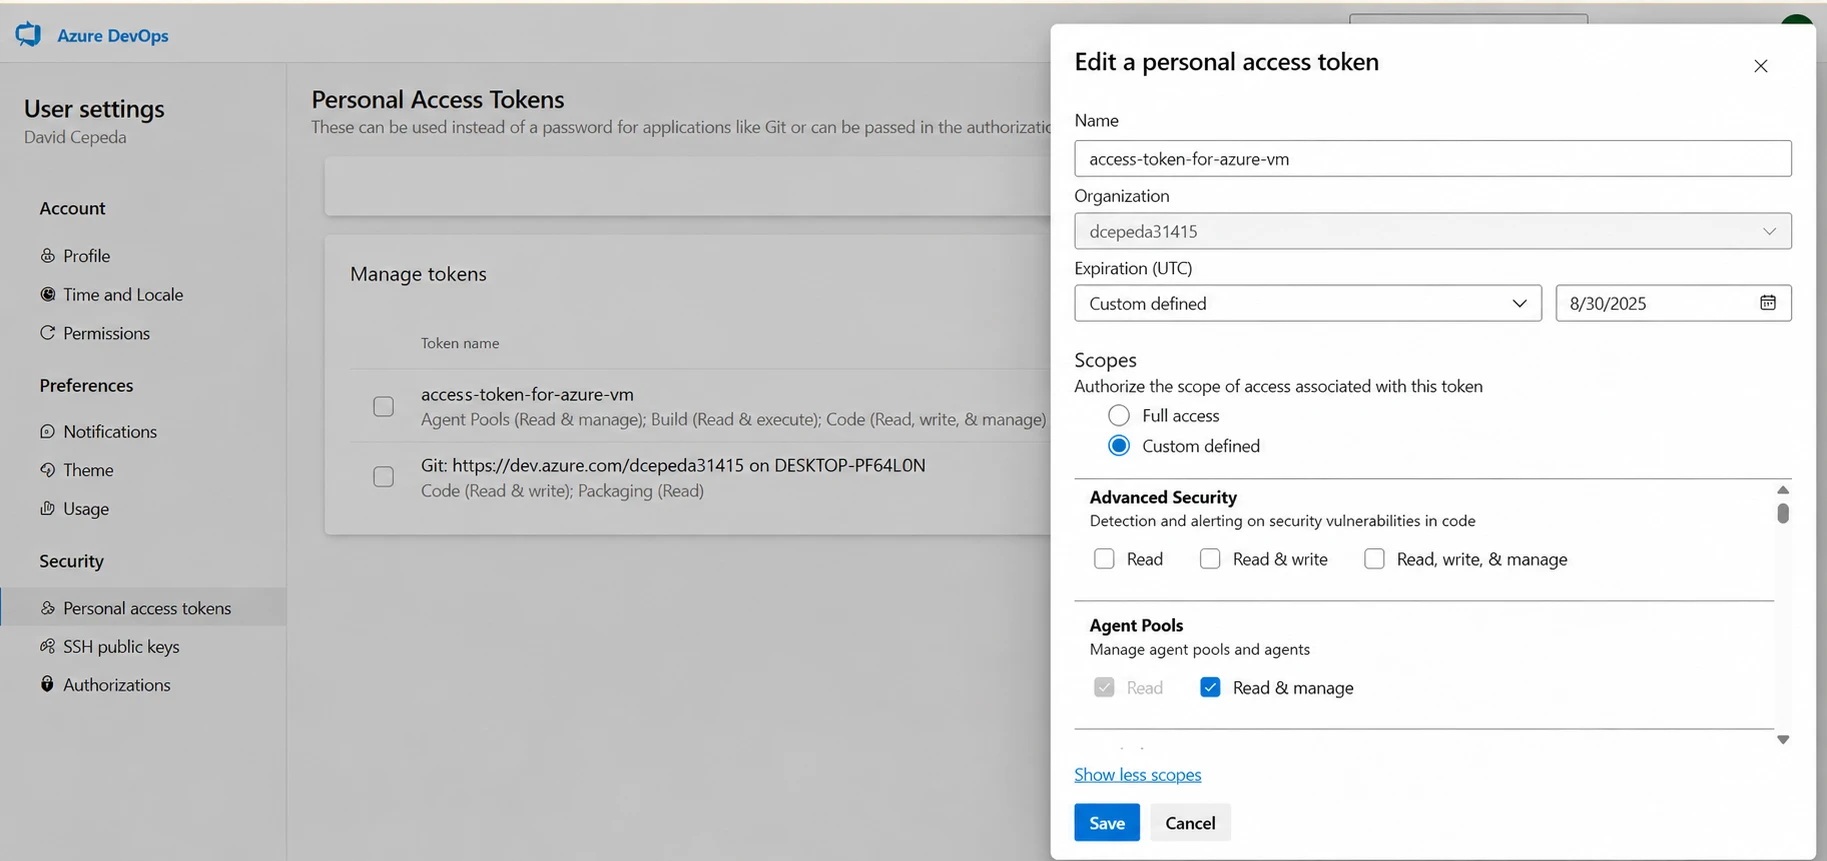Image resolution: width=1827 pixels, height=861 pixels.
Task: Click the scopes list scroll-down arrow
Action: [1783, 740]
